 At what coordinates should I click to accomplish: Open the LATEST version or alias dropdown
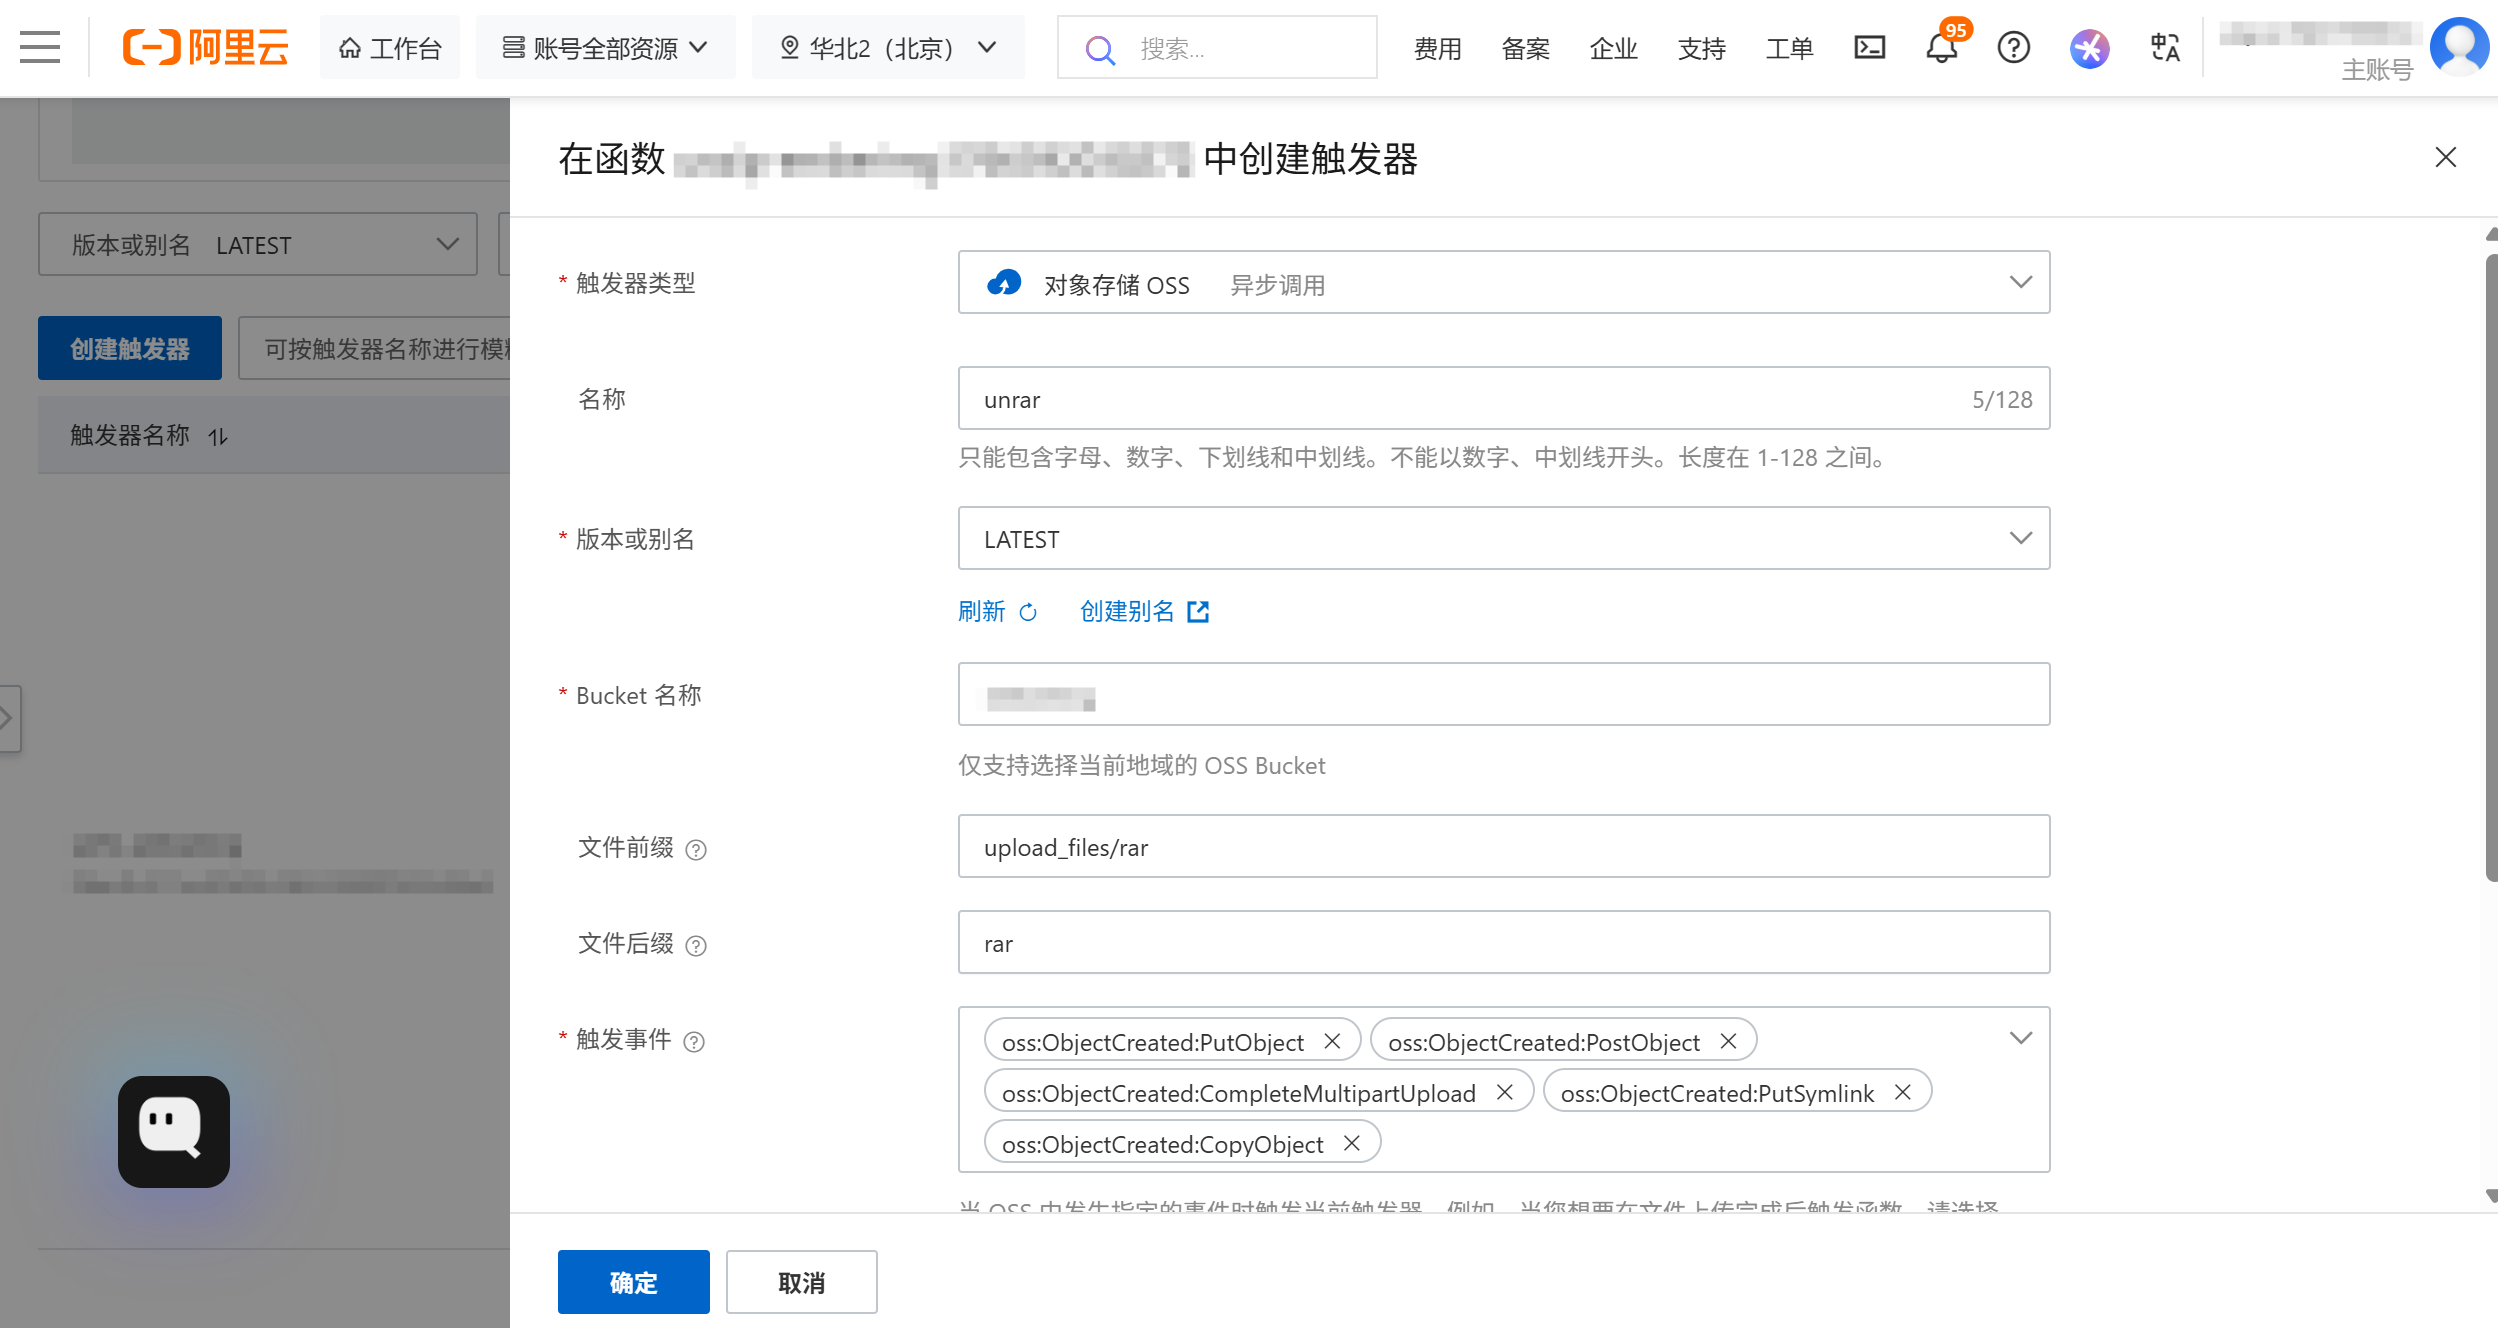[1503, 539]
